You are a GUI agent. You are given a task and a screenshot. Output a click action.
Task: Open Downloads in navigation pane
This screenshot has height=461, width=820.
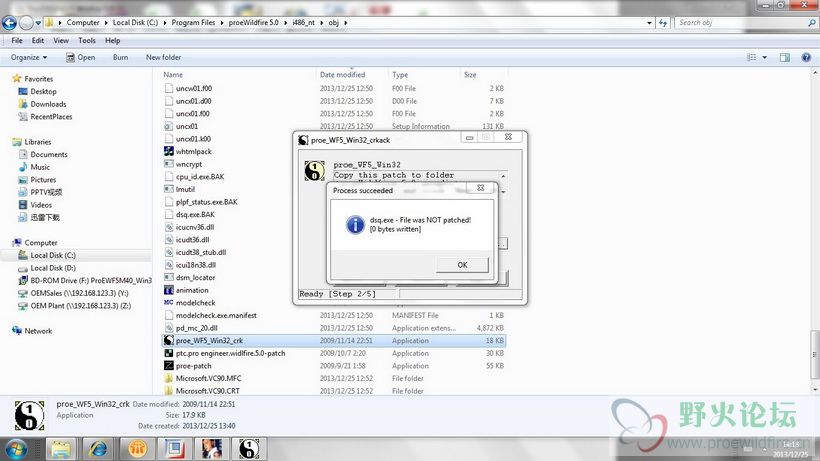point(48,104)
